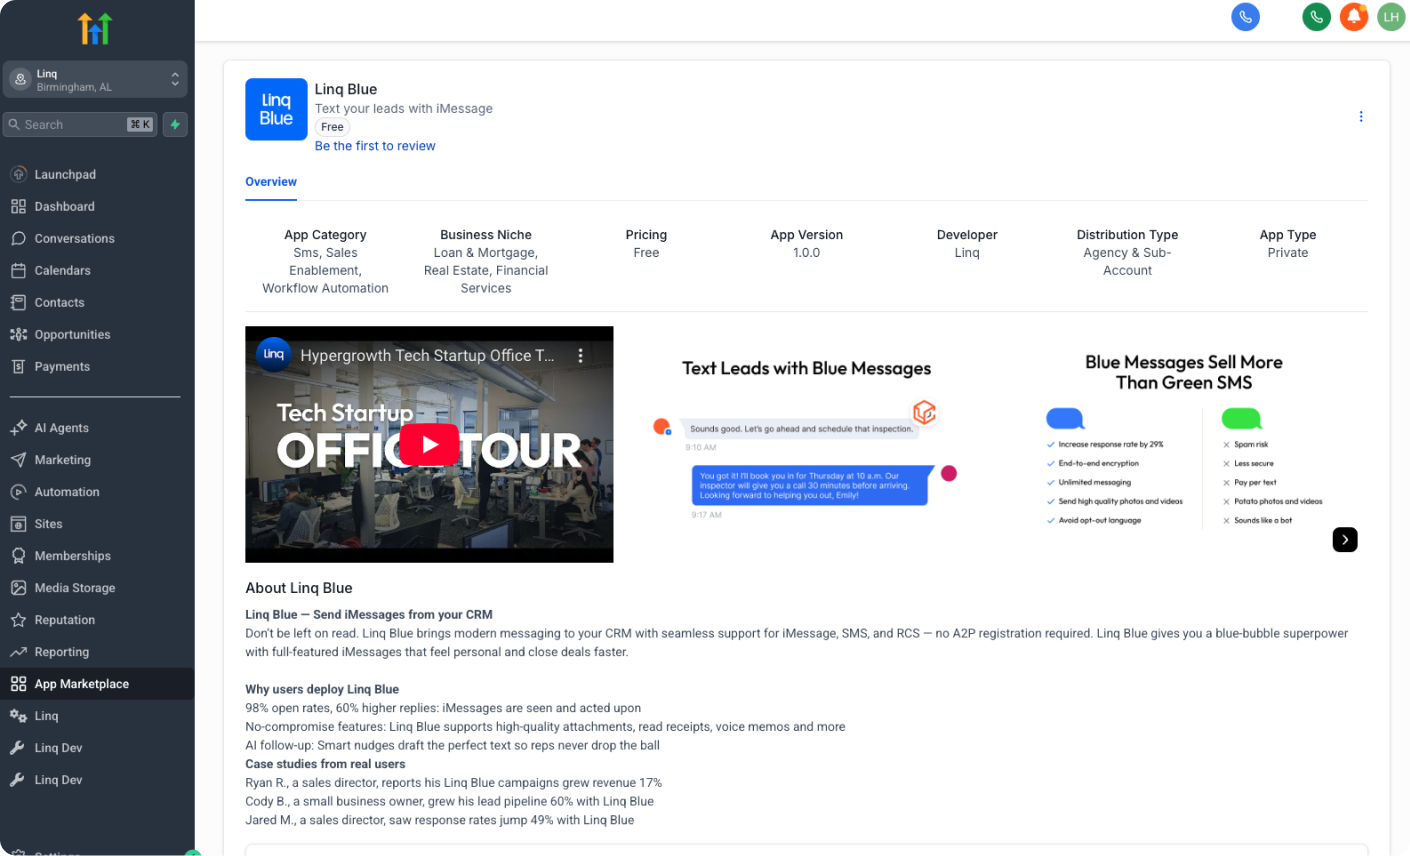
Task: Click the Opportunities icon in sidebar
Action: pyautogui.click(x=18, y=334)
